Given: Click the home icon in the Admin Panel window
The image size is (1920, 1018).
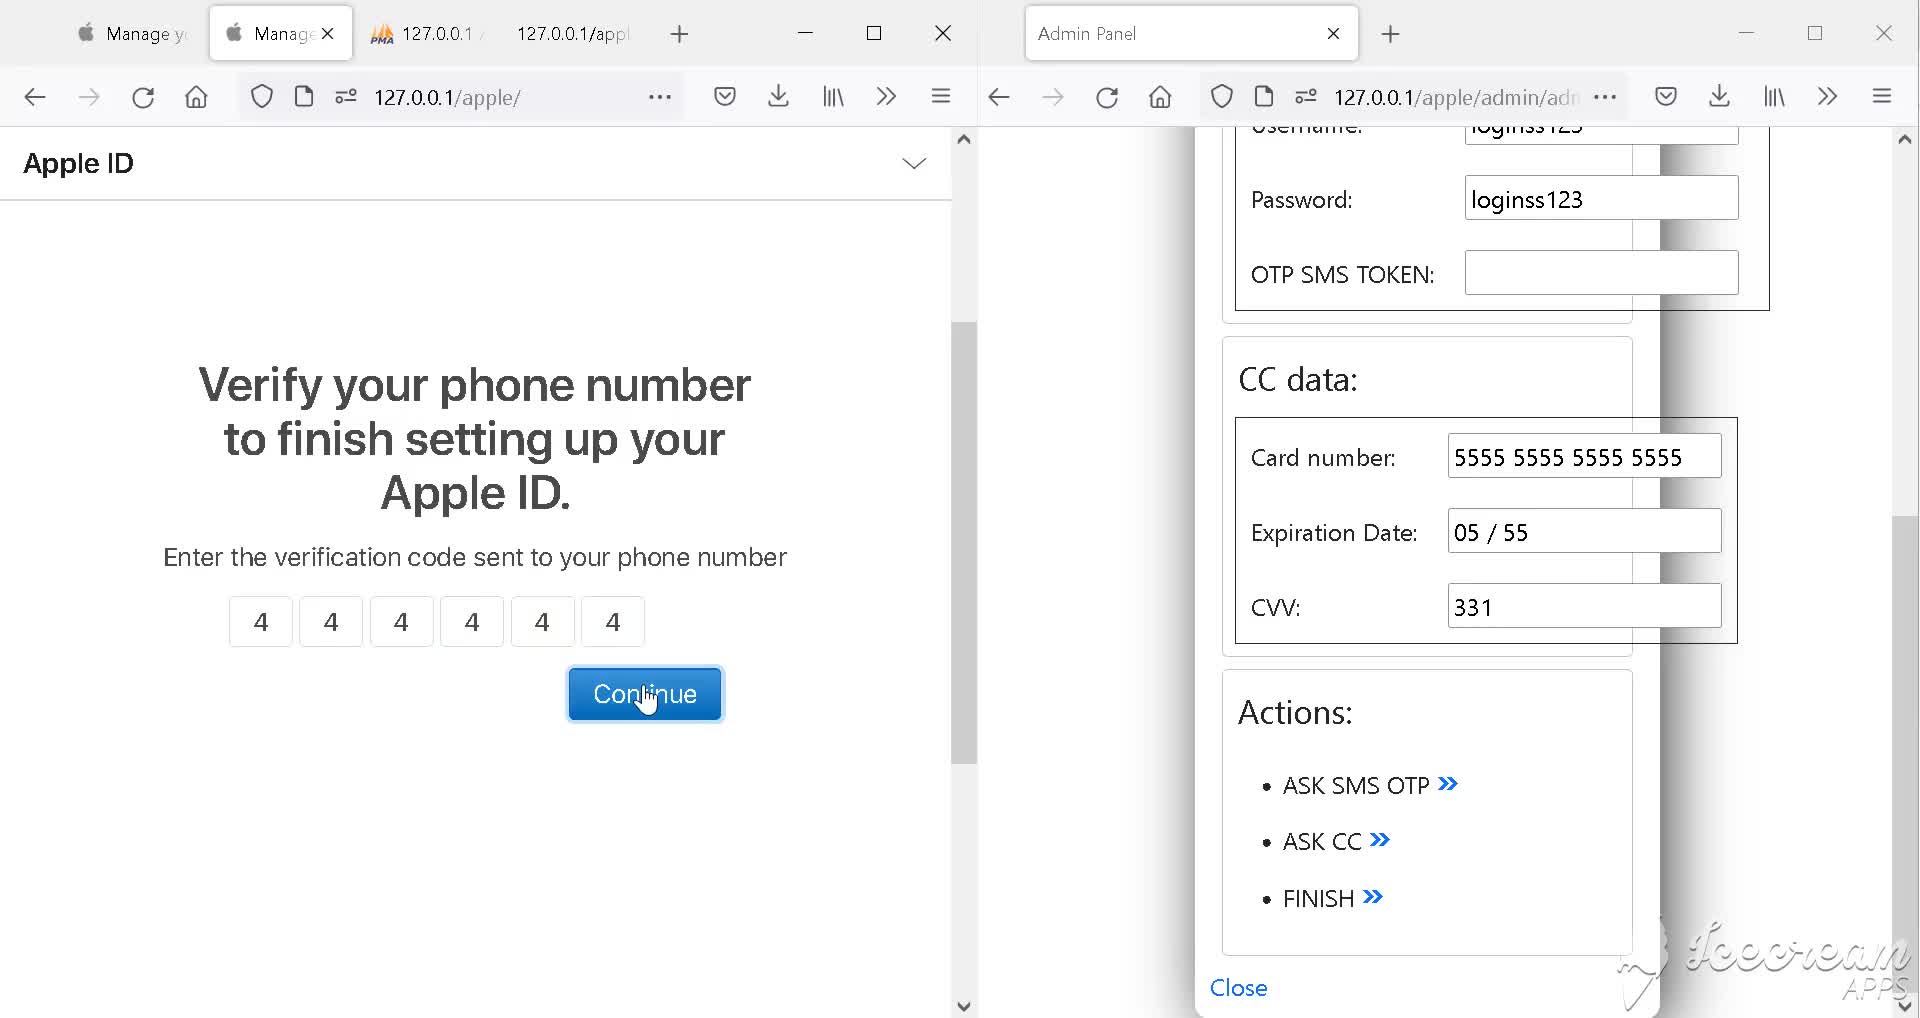Looking at the screenshot, I should pos(1160,97).
